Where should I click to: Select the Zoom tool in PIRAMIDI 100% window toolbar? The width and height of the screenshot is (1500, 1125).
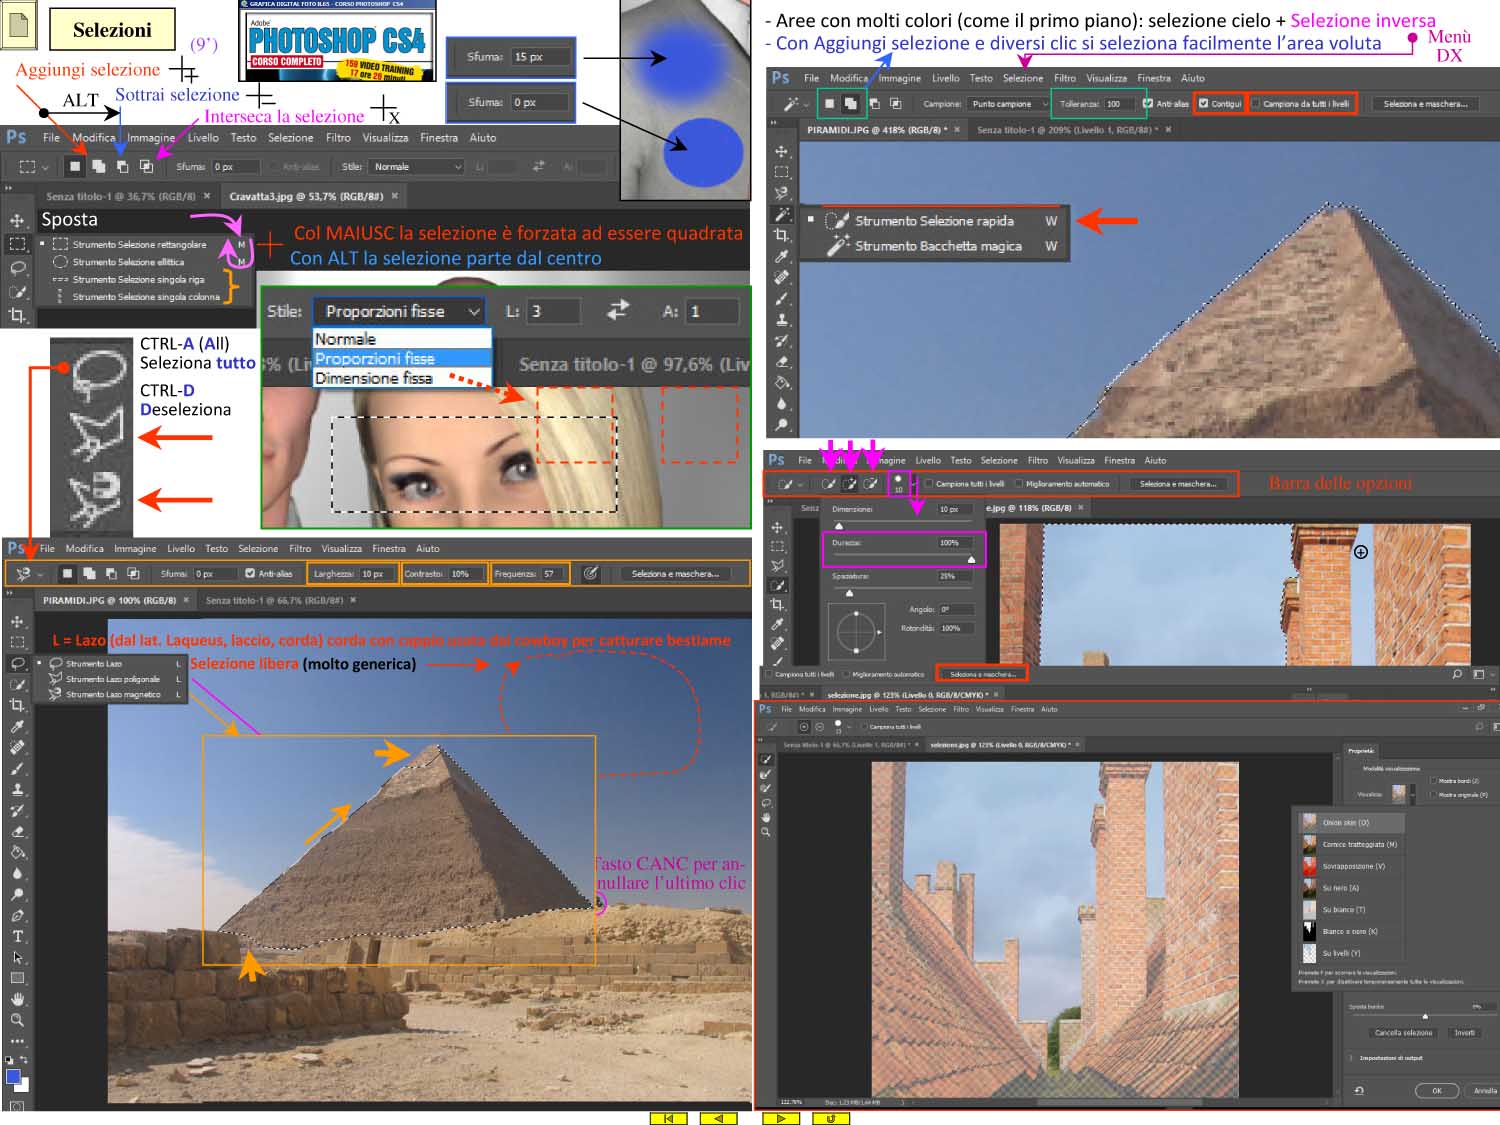pos(17,1020)
